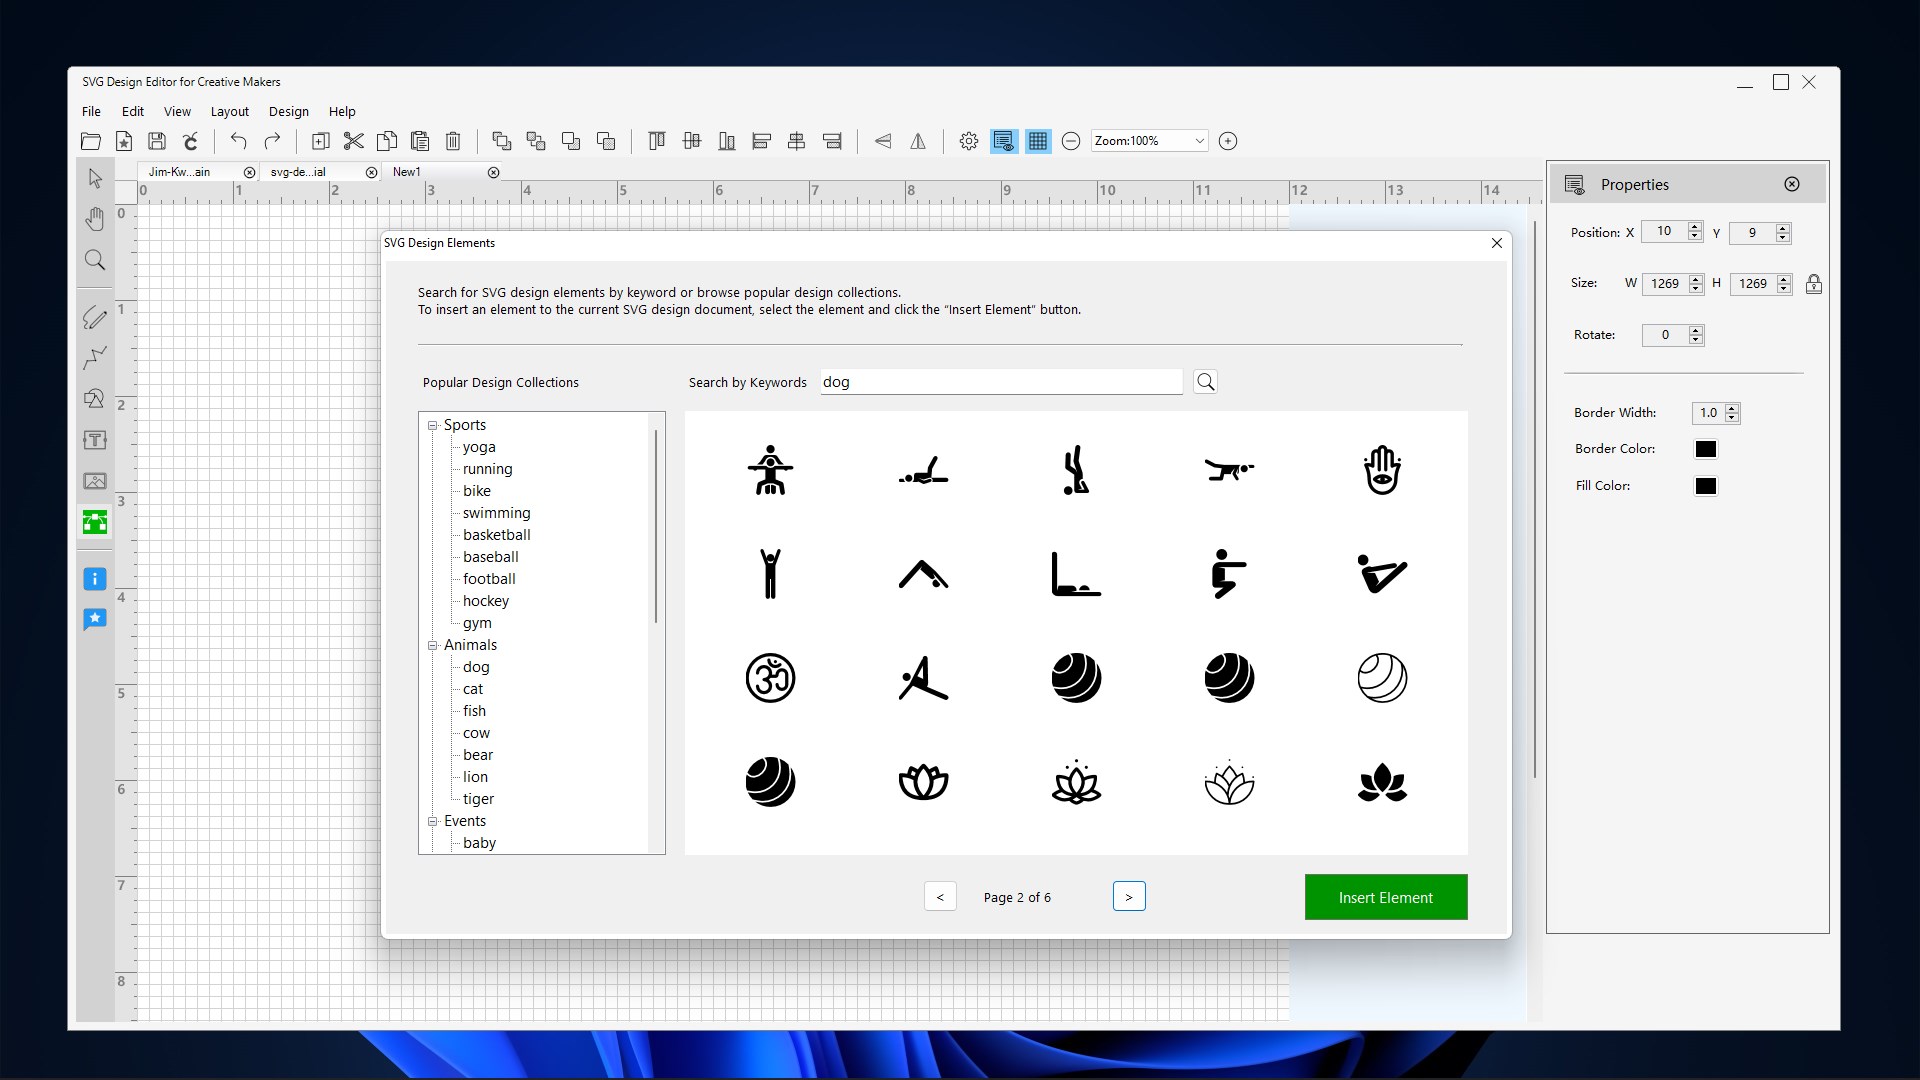Image resolution: width=1920 pixels, height=1080 pixels.
Task: Click the scissors Cut icon
Action: [x=353, y=141]
